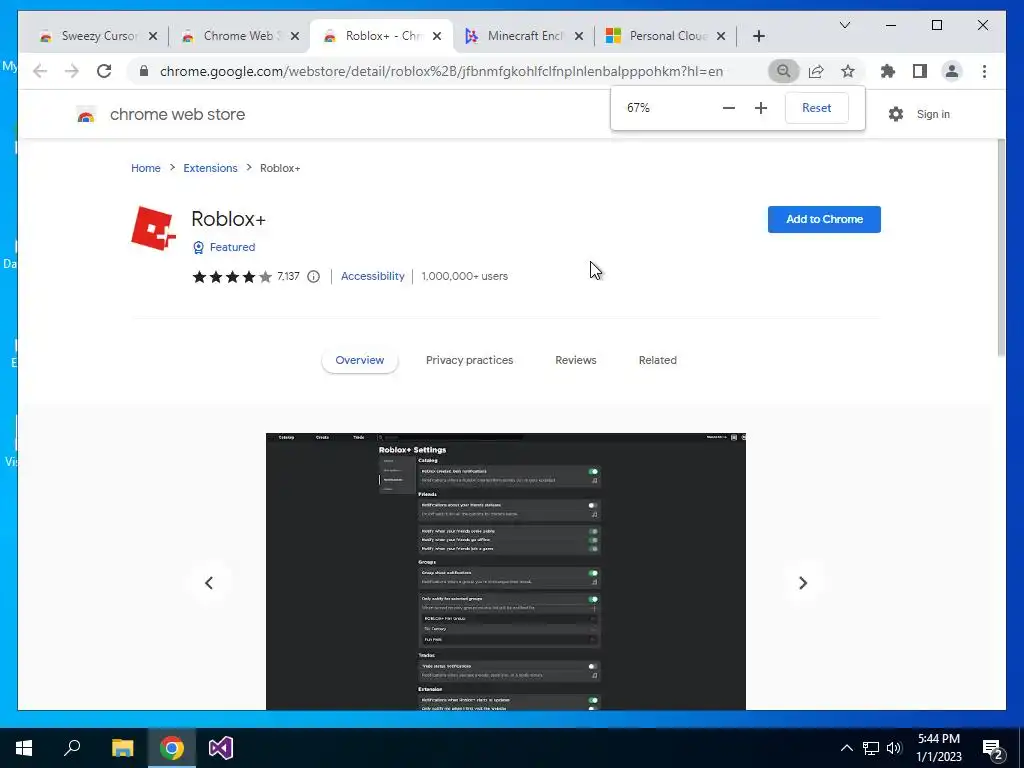Open the tab search dropdown arrow
Viewport: 1024px width, 768px height.
pyautogui.click(x=845, y=25)
